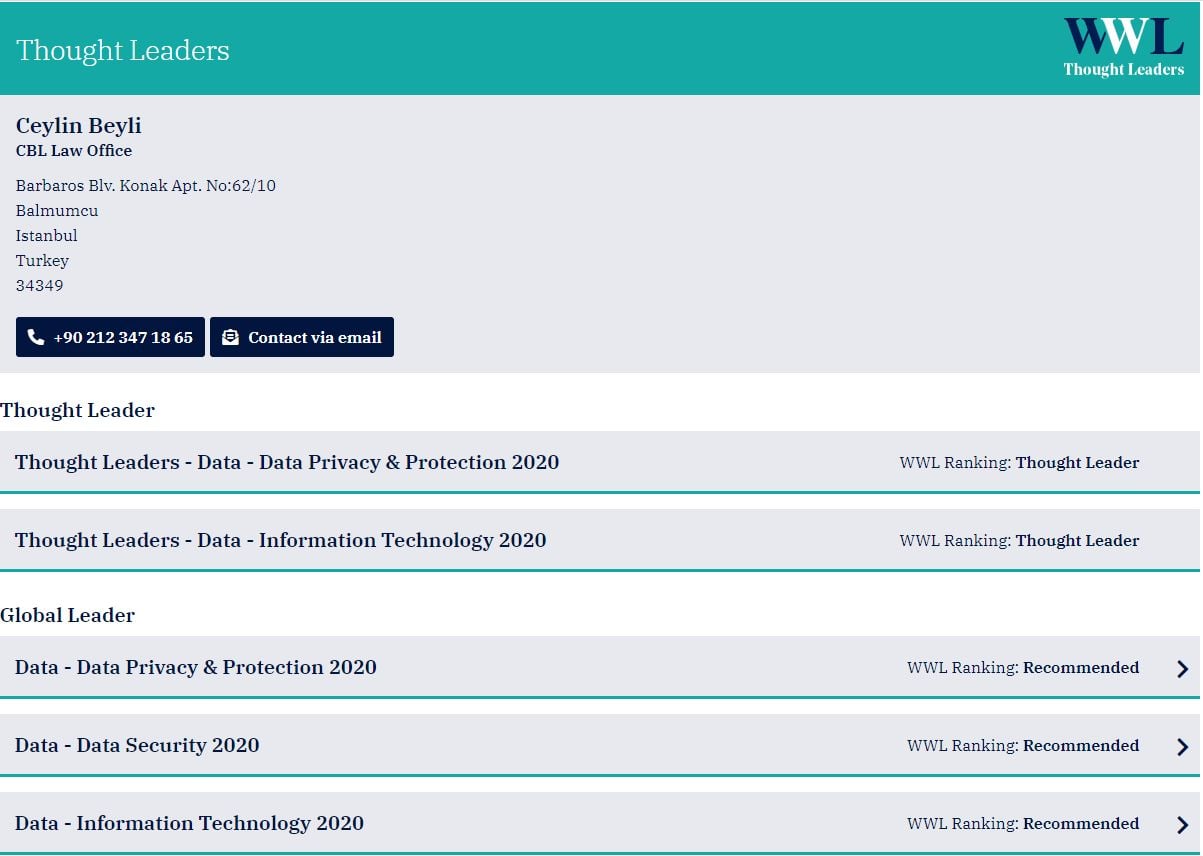The width and height of the screenshot is (1203, 856).
Task: Open Data - Data Security 2020 row
Action: click(600, 745)
